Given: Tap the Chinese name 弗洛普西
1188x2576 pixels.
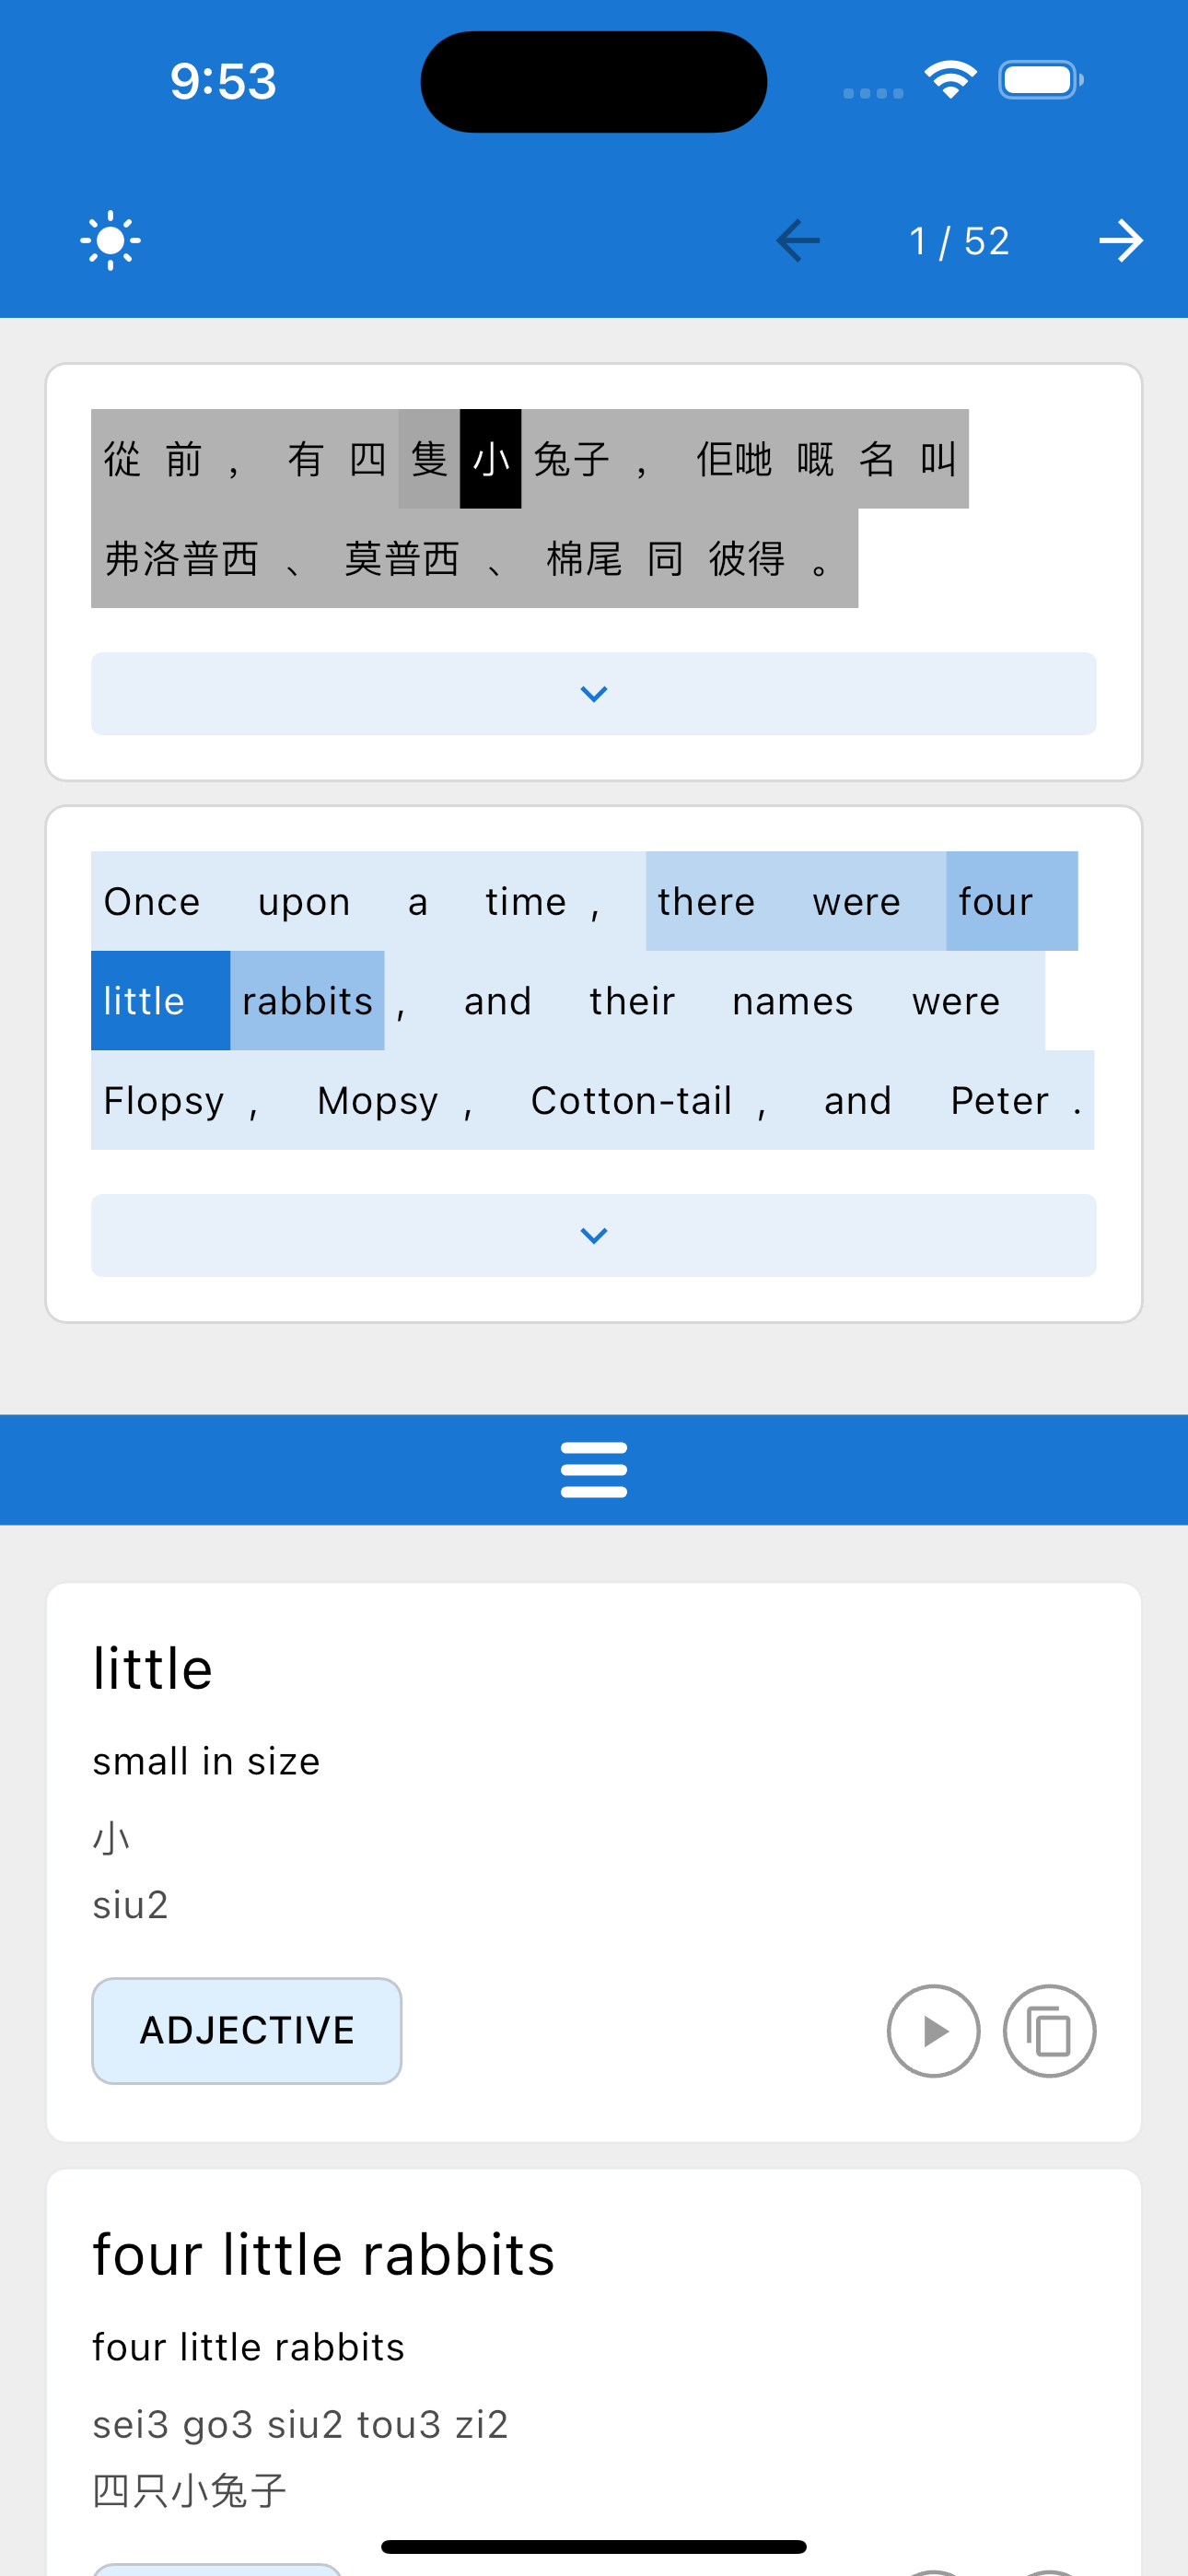Looking at the screenshot, I should pos(181,558).
